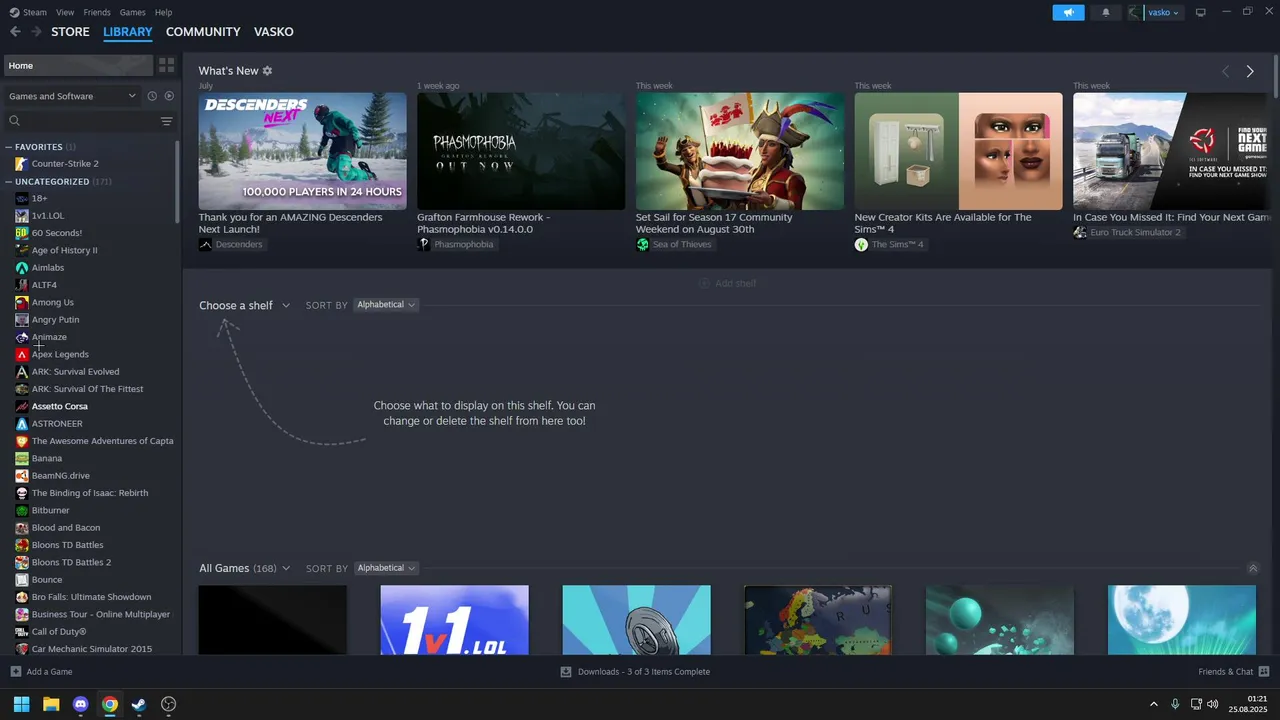The image size is (1280, 720).
Task: Open the notifications bell
Action: point(1105,13)
